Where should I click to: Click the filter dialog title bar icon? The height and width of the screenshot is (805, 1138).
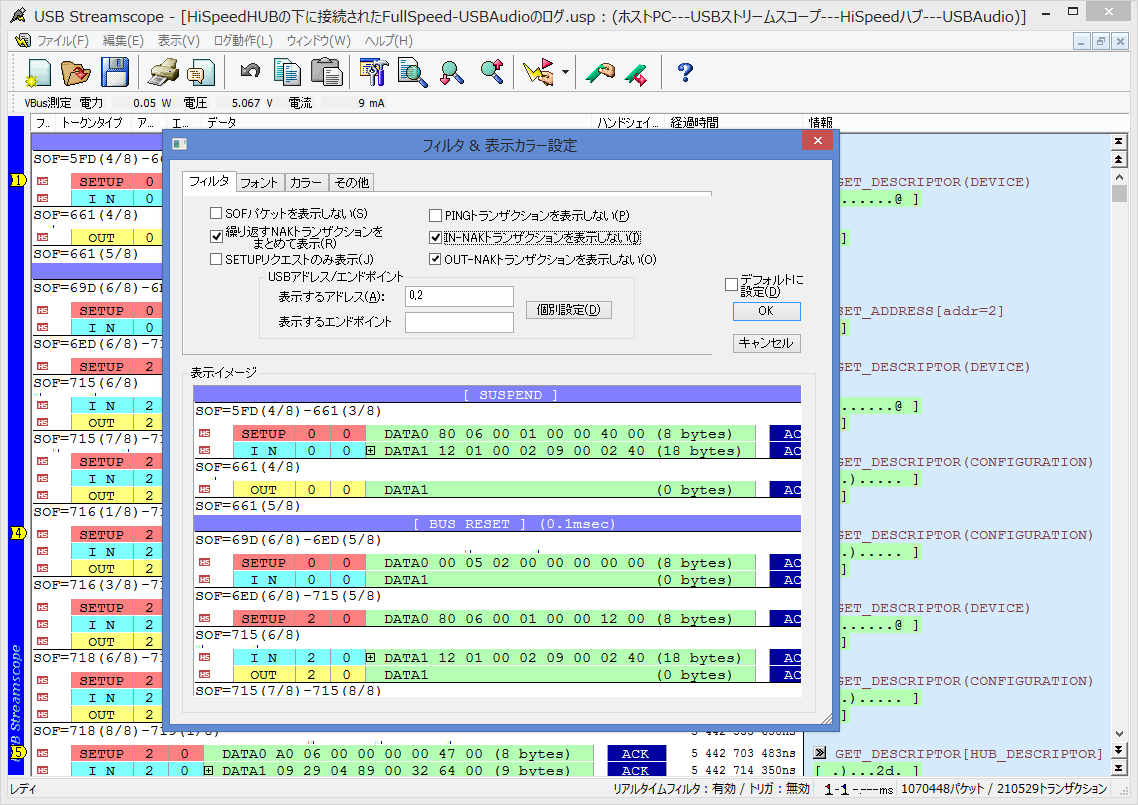click(x=180, y=144)
